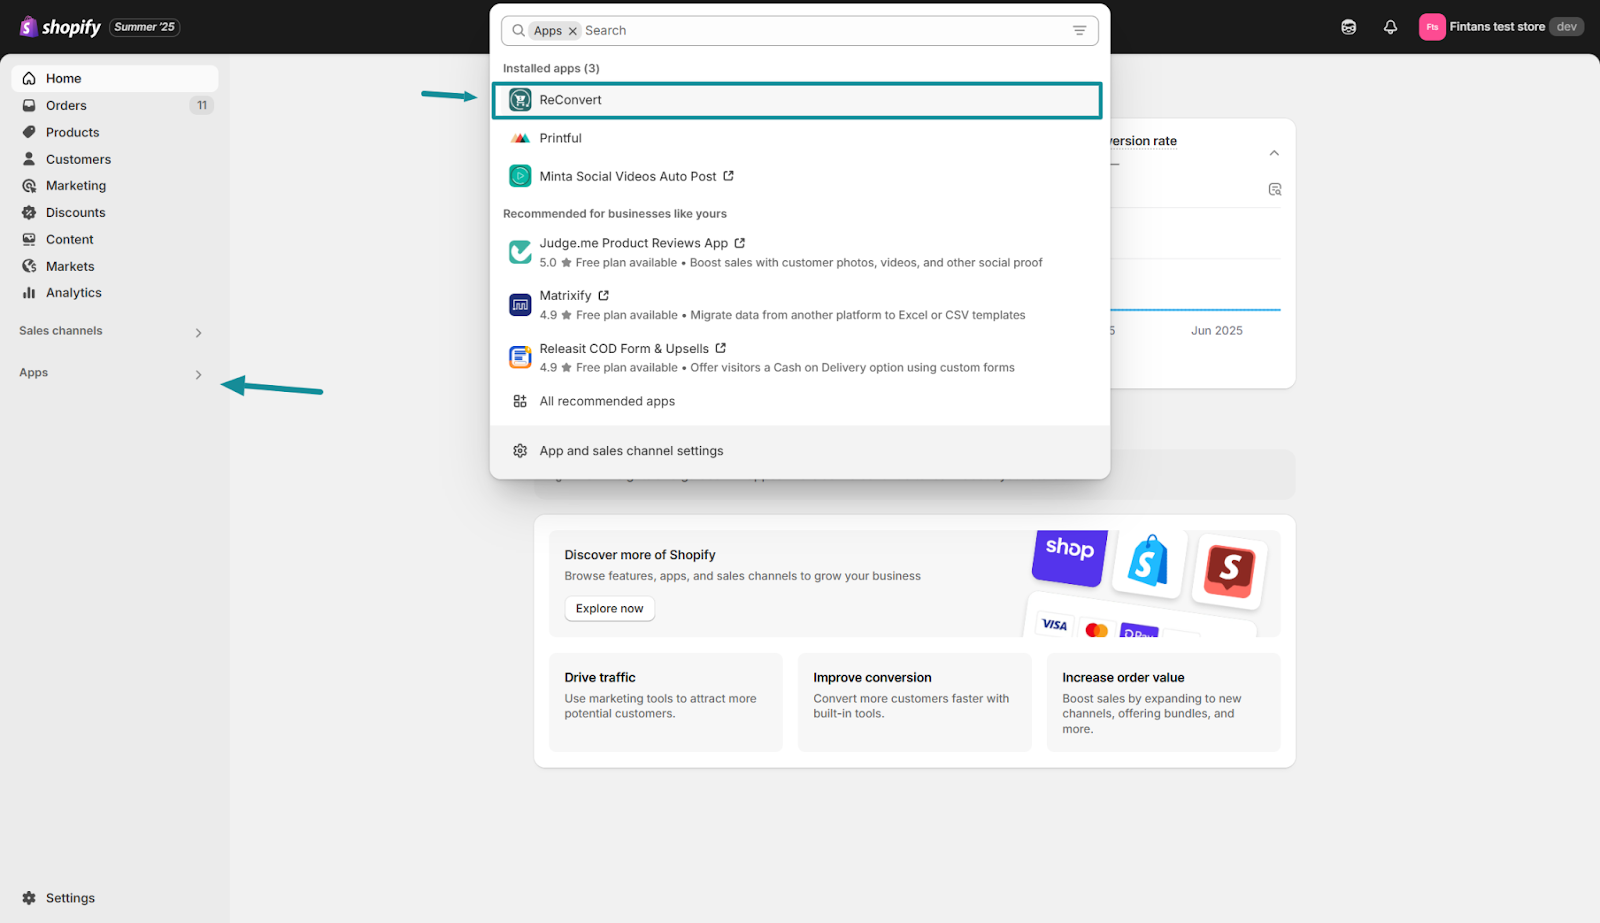Click the conversion rate report icon
The width and height of the screenshot is (1600, 923).
(1275, 189)
